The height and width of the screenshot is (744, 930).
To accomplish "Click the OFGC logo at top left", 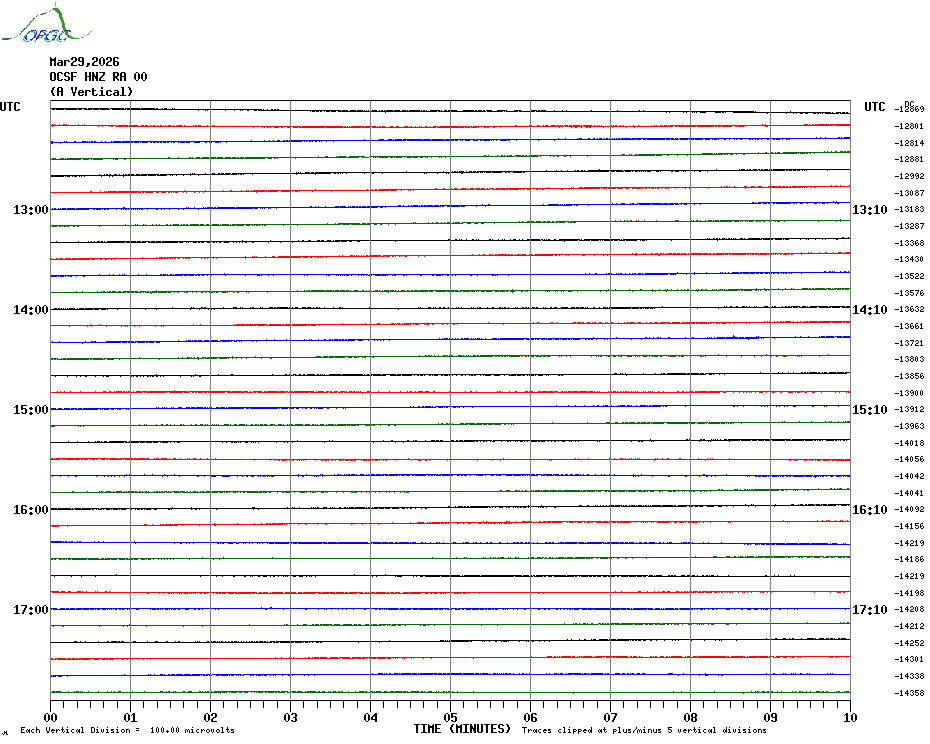I will click(47, 24).
